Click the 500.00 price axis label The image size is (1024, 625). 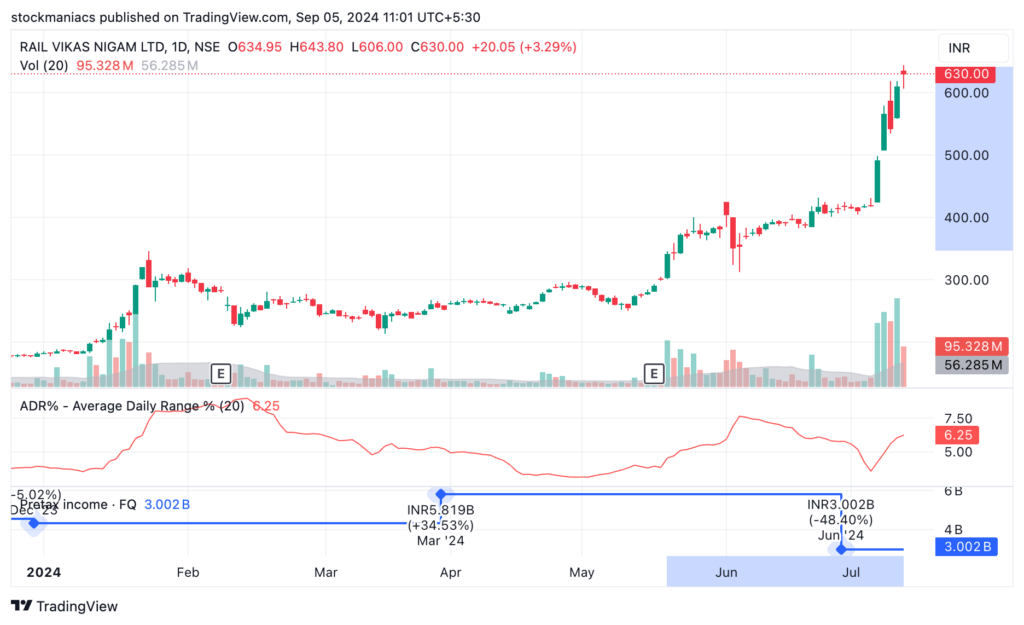967,155
